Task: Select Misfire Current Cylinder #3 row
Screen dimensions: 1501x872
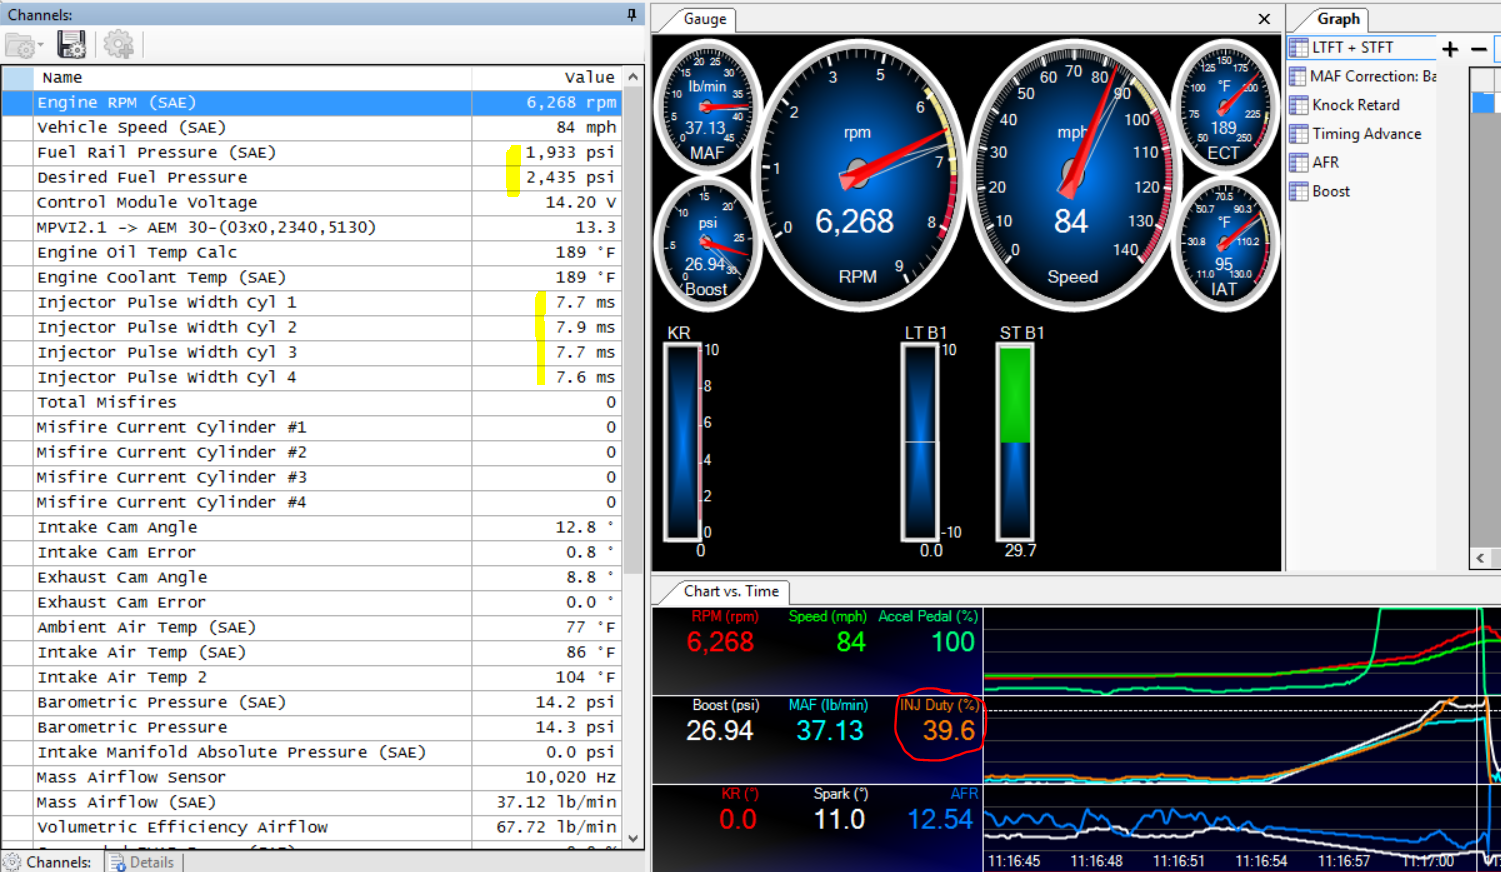Action: point(312,477)
